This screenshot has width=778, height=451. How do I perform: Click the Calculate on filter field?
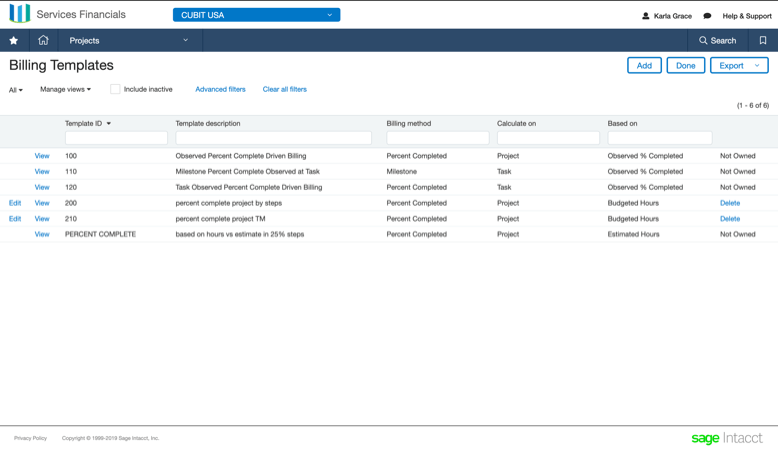click(548, 138)
